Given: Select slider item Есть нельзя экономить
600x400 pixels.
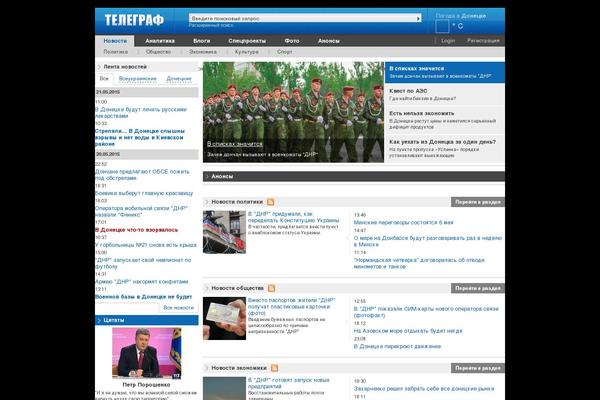Looking at the screenshot, I should click(445, 120).
